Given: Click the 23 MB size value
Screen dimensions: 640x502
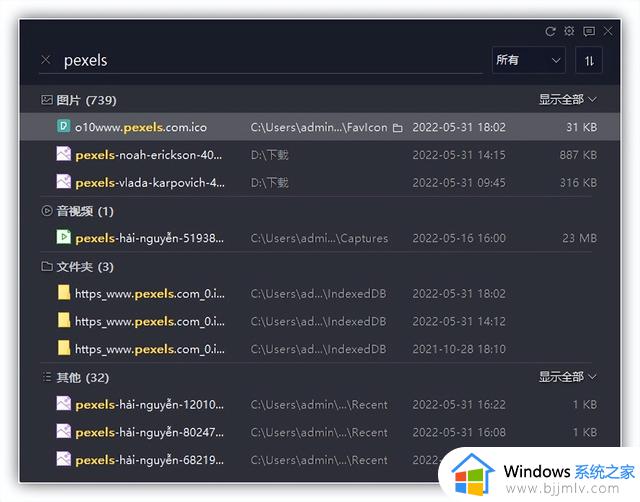Looking at the screenshot, I should click(x=580, y=238).
